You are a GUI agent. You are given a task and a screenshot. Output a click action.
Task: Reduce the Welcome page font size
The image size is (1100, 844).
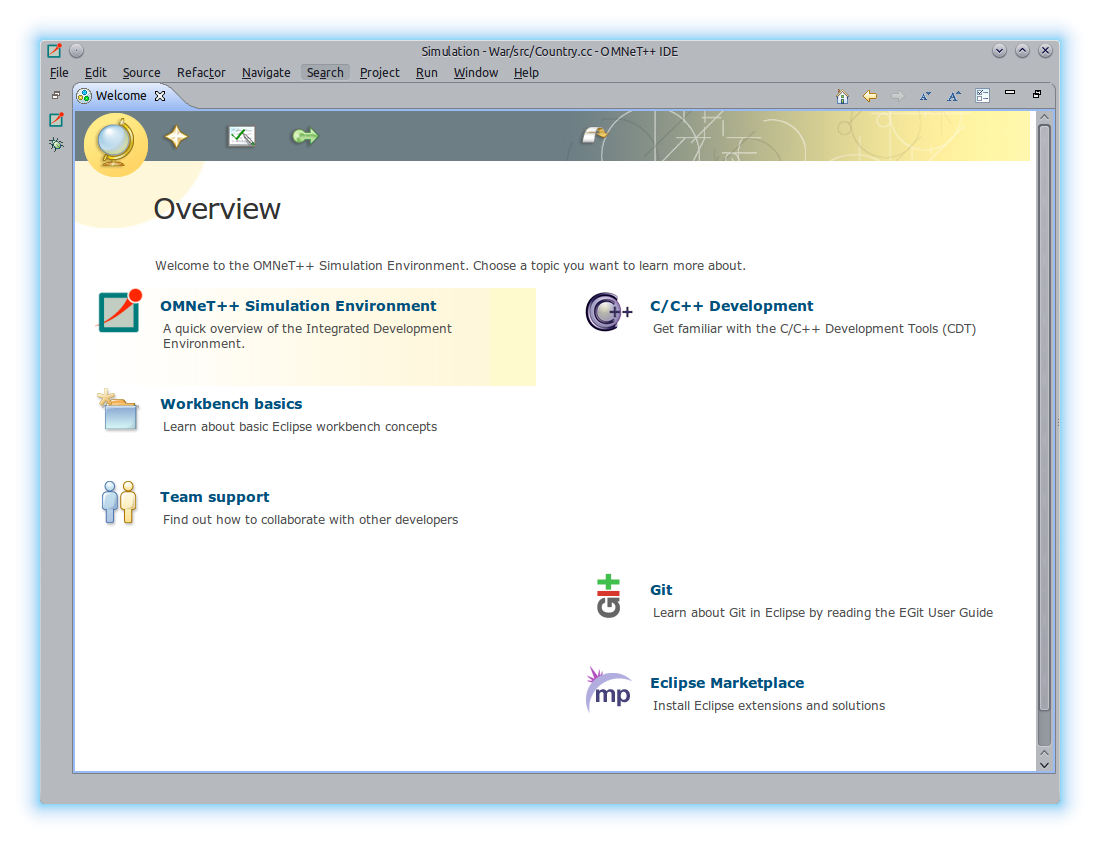925,96
